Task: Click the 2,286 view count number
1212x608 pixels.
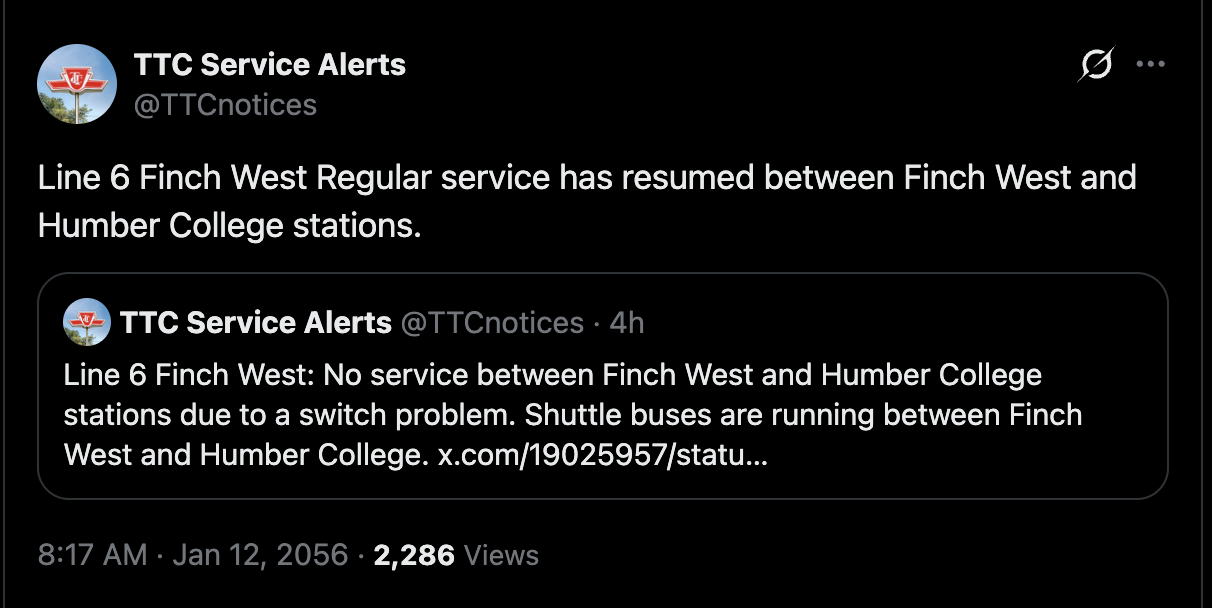Action: (x=414, y=555)
